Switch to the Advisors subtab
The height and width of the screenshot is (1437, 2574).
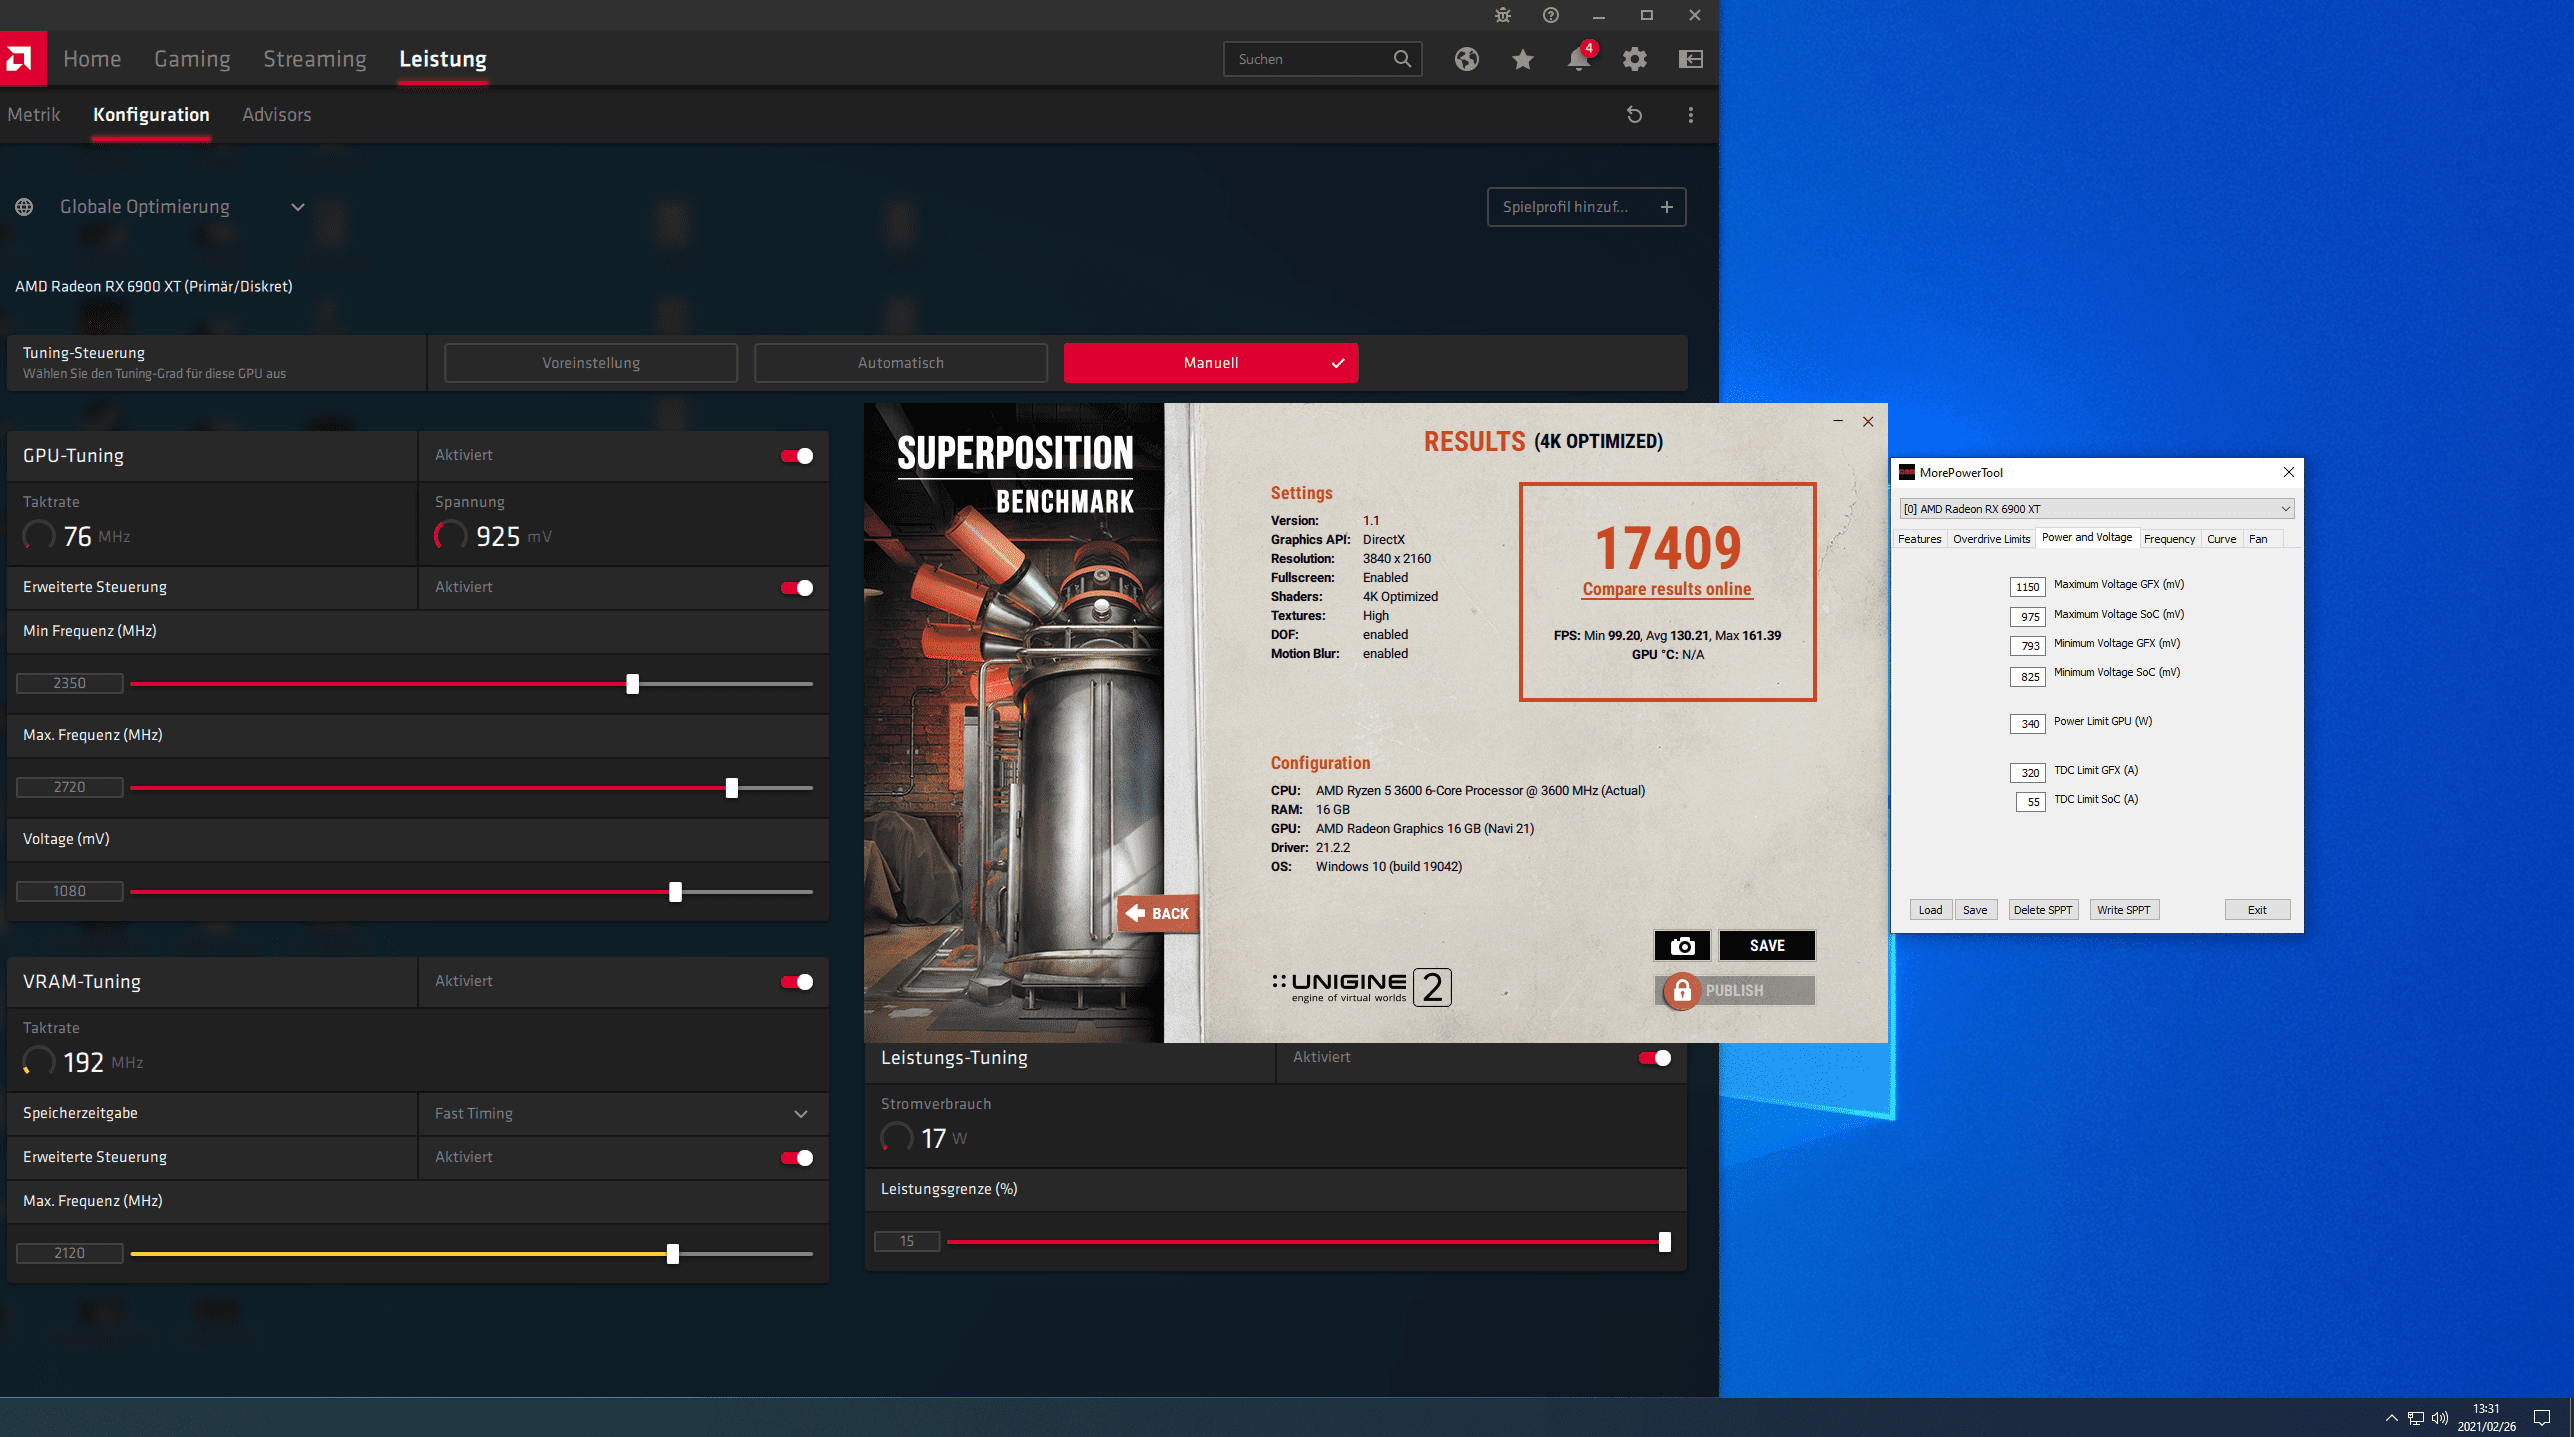click(276, 115)
